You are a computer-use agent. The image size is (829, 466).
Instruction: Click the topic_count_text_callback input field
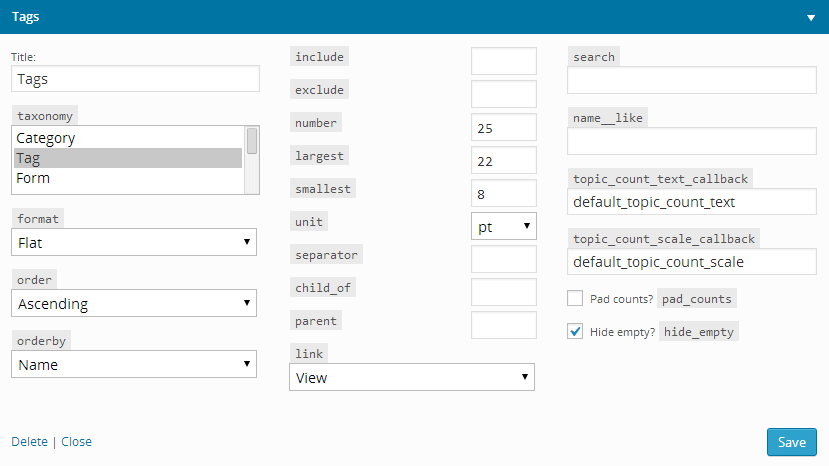coord(692,202)
